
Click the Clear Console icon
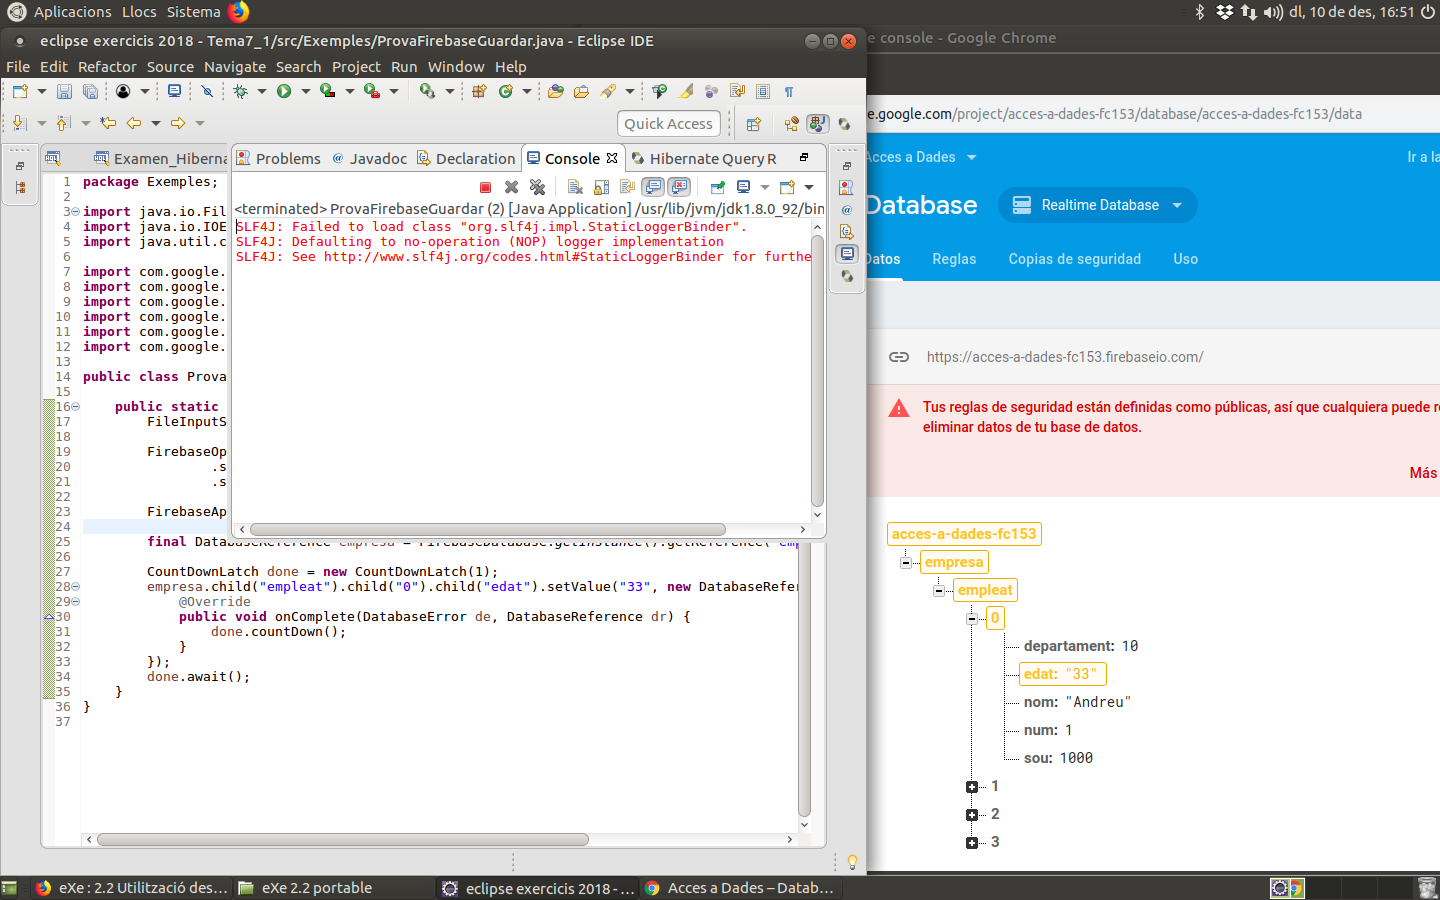click(x=575, y=187)
